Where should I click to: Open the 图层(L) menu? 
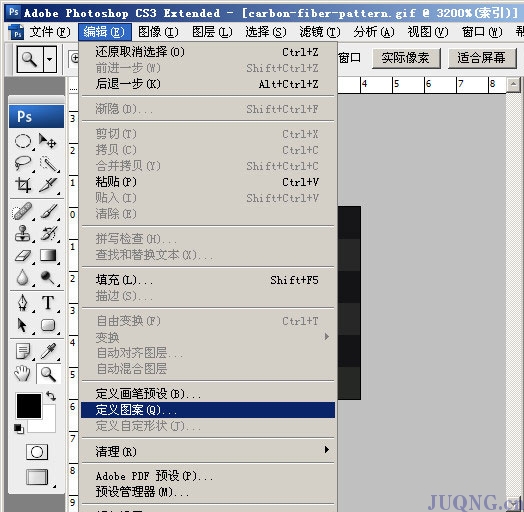[212, 32]
